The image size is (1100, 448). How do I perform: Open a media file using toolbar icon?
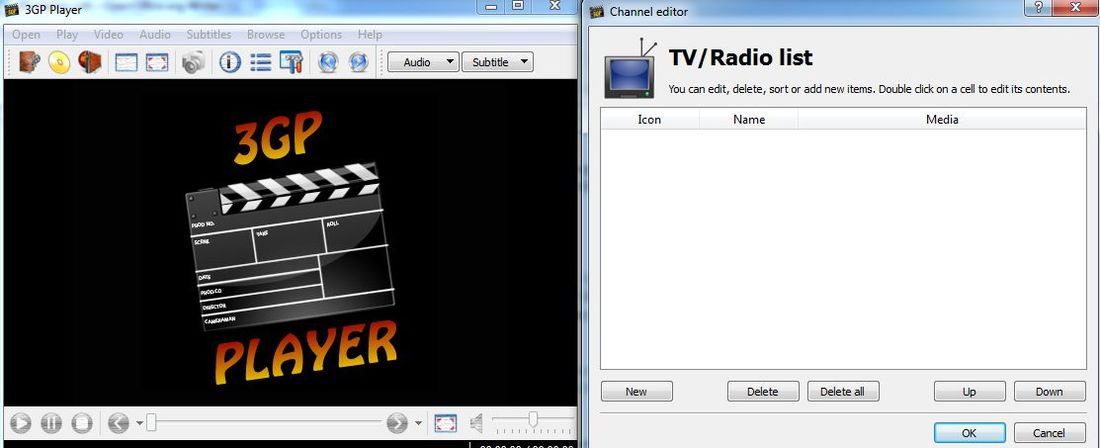tap(29, 62)
